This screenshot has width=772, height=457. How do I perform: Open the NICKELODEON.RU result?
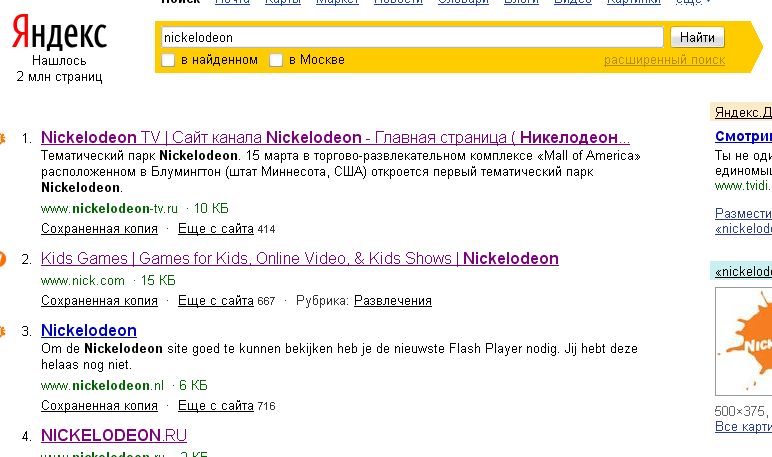pos(114,435)
